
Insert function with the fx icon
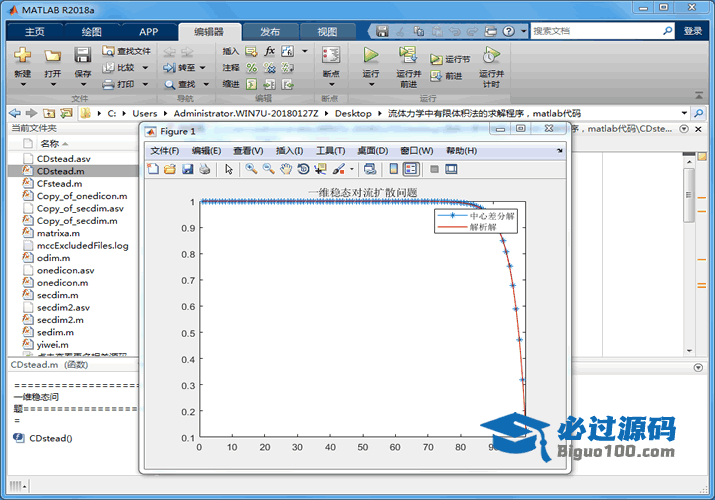[269, 51]
